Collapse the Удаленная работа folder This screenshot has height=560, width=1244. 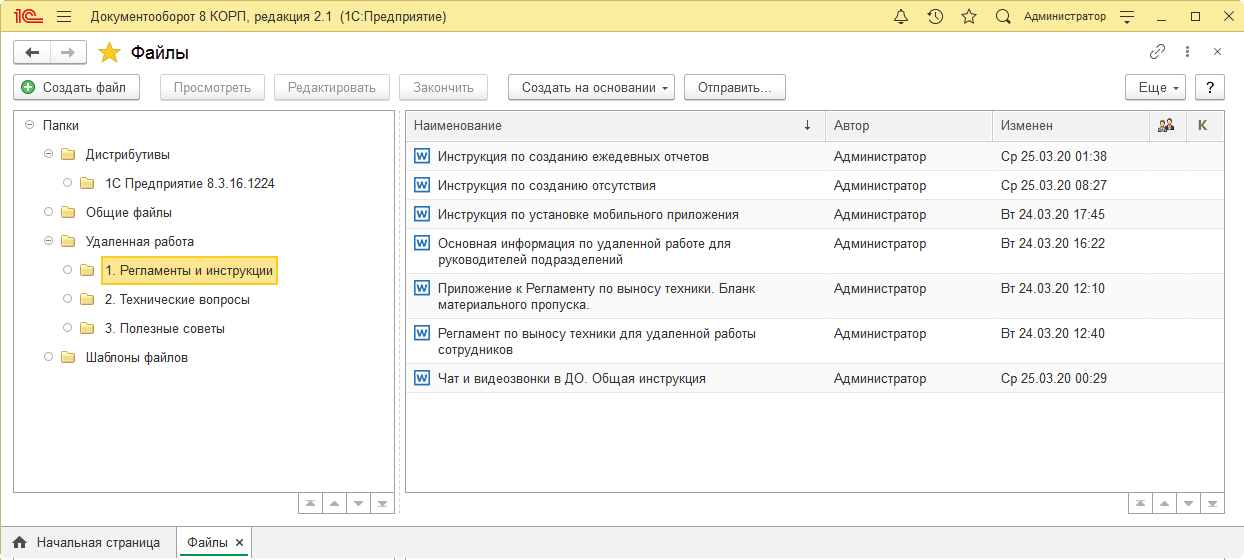coord(49,241)
